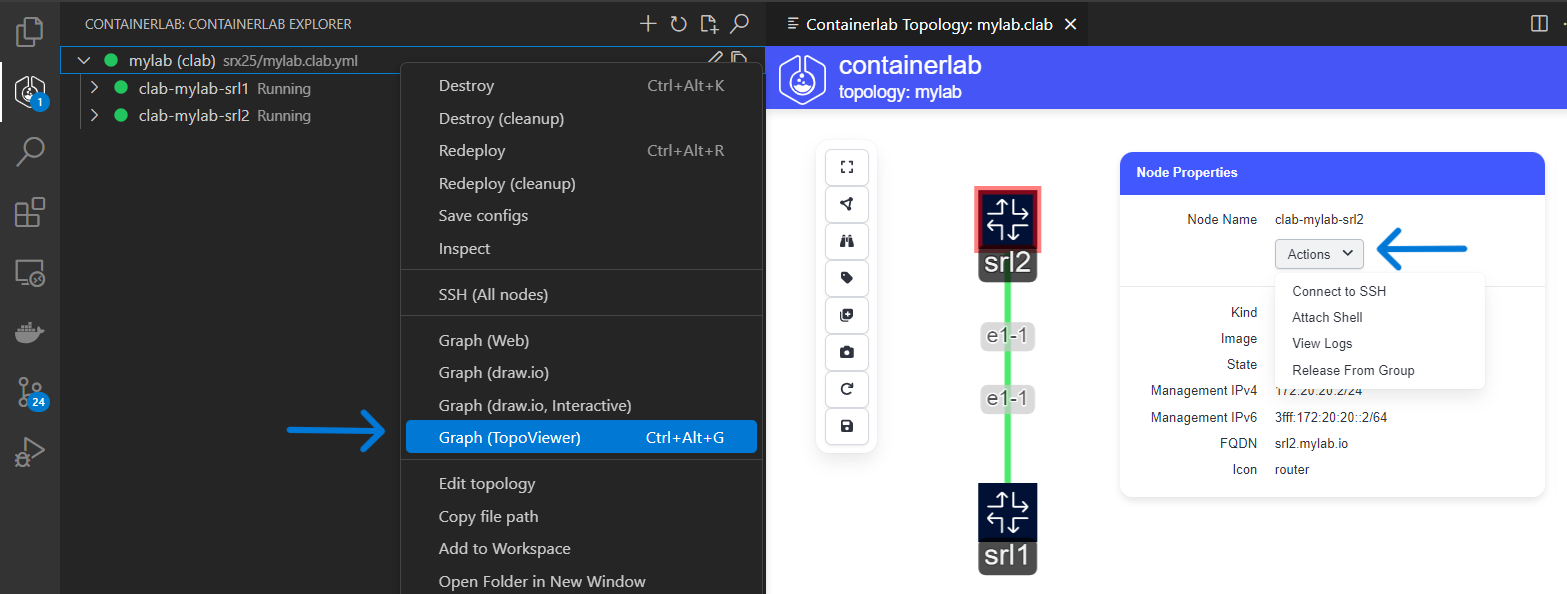Click the split editor icon

(x=1539, y=24)
